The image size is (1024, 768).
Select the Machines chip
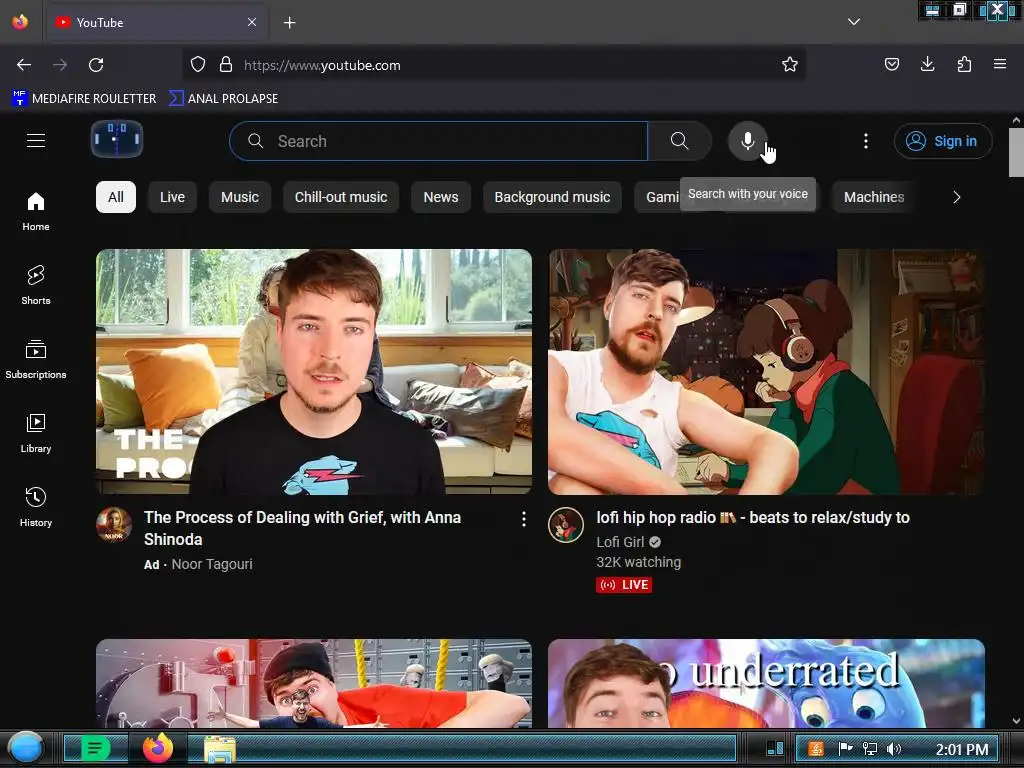(x=874, y=197)
